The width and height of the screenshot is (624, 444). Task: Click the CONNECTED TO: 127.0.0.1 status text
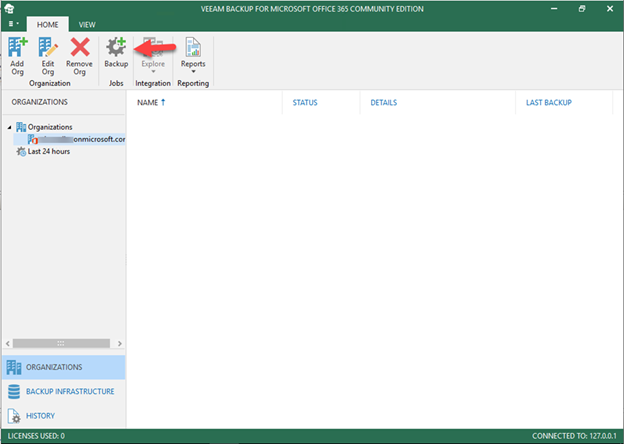click(574, 436)
